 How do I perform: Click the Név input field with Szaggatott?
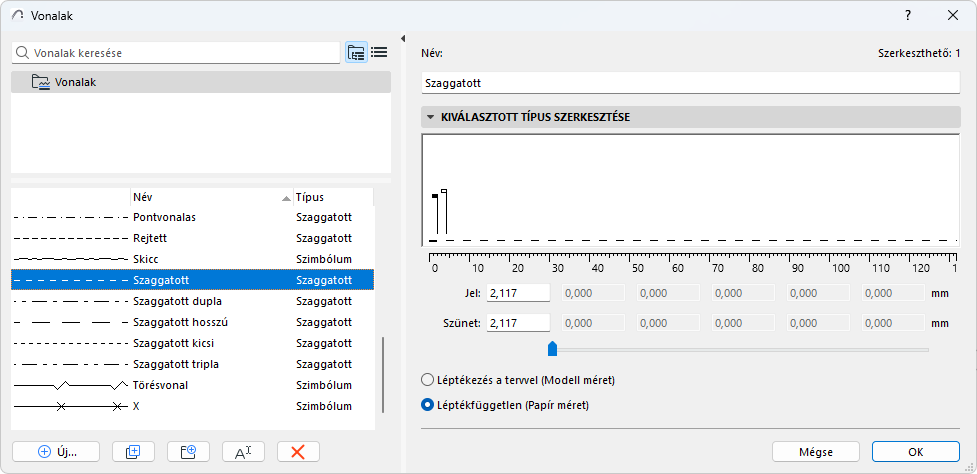click(x=690, y=82)
